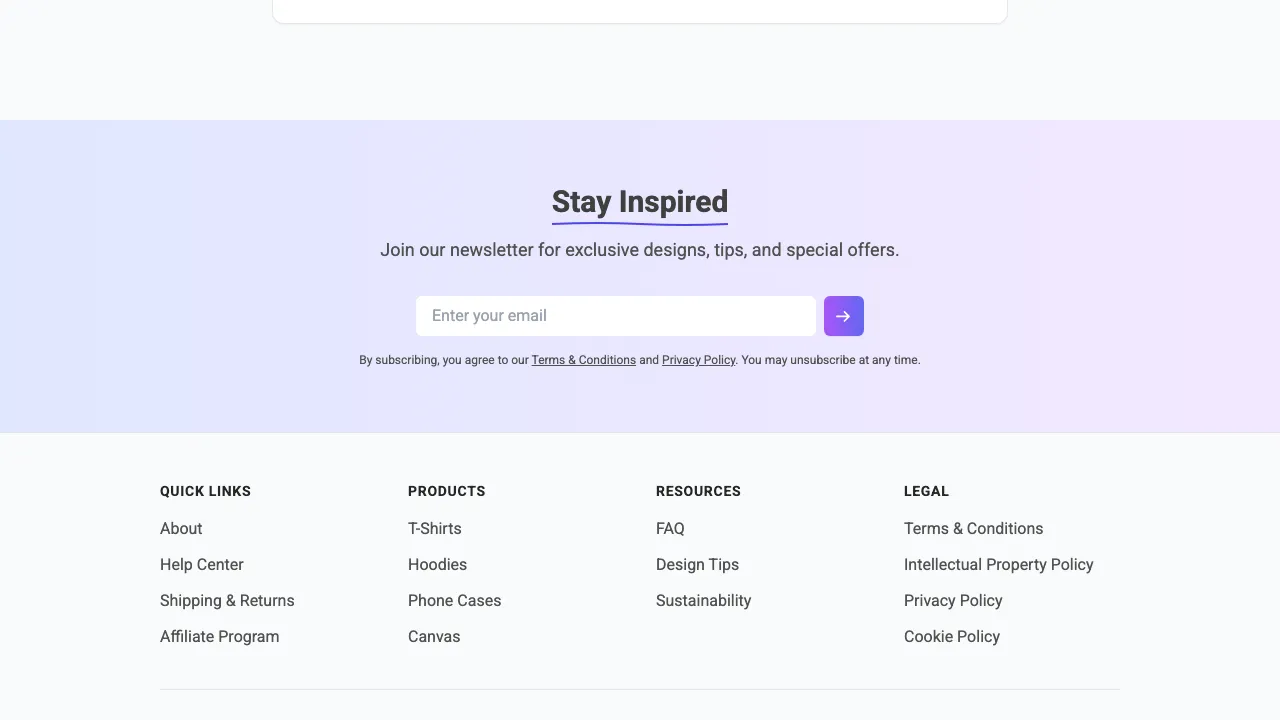Image resolution: width=1280 pixels, height=720 pixels.
Task: Click the arrow subscribe icon button
Action: [x=843, y=316]
